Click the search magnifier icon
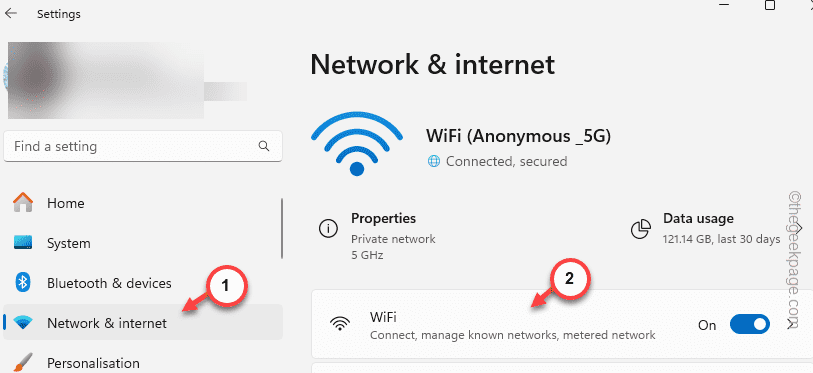The width and height of the screenshot is (813, 373). (x=264, y=146)
